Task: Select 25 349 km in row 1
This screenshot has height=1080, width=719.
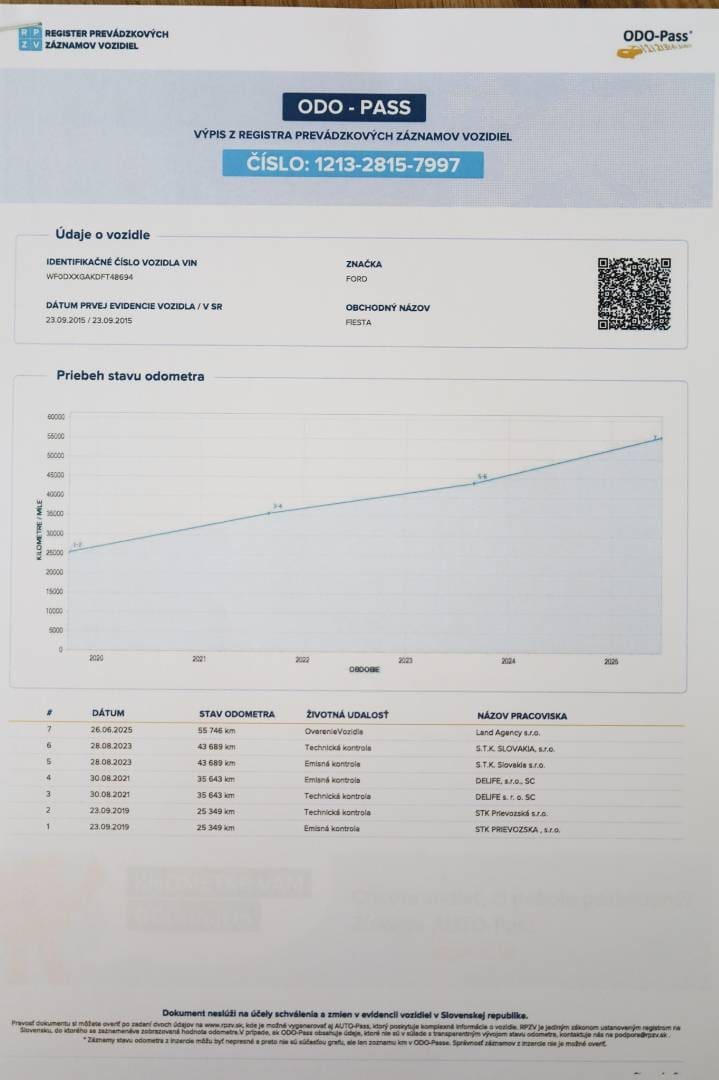Action: click(216, 827)
